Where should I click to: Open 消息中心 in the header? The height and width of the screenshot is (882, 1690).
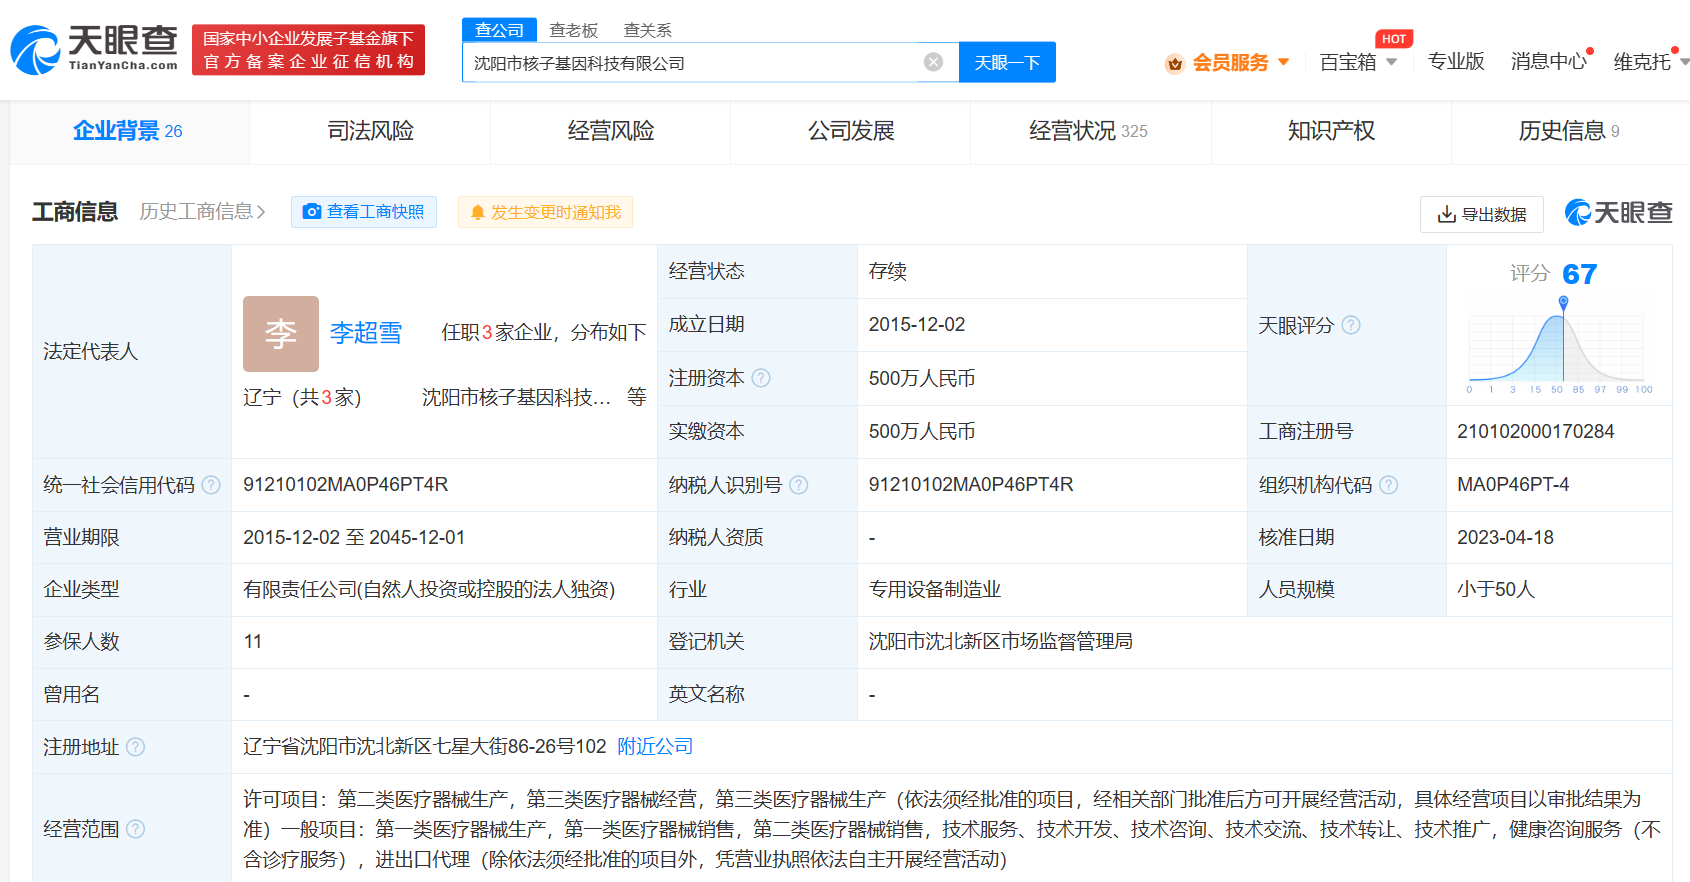coord(1548,62)
